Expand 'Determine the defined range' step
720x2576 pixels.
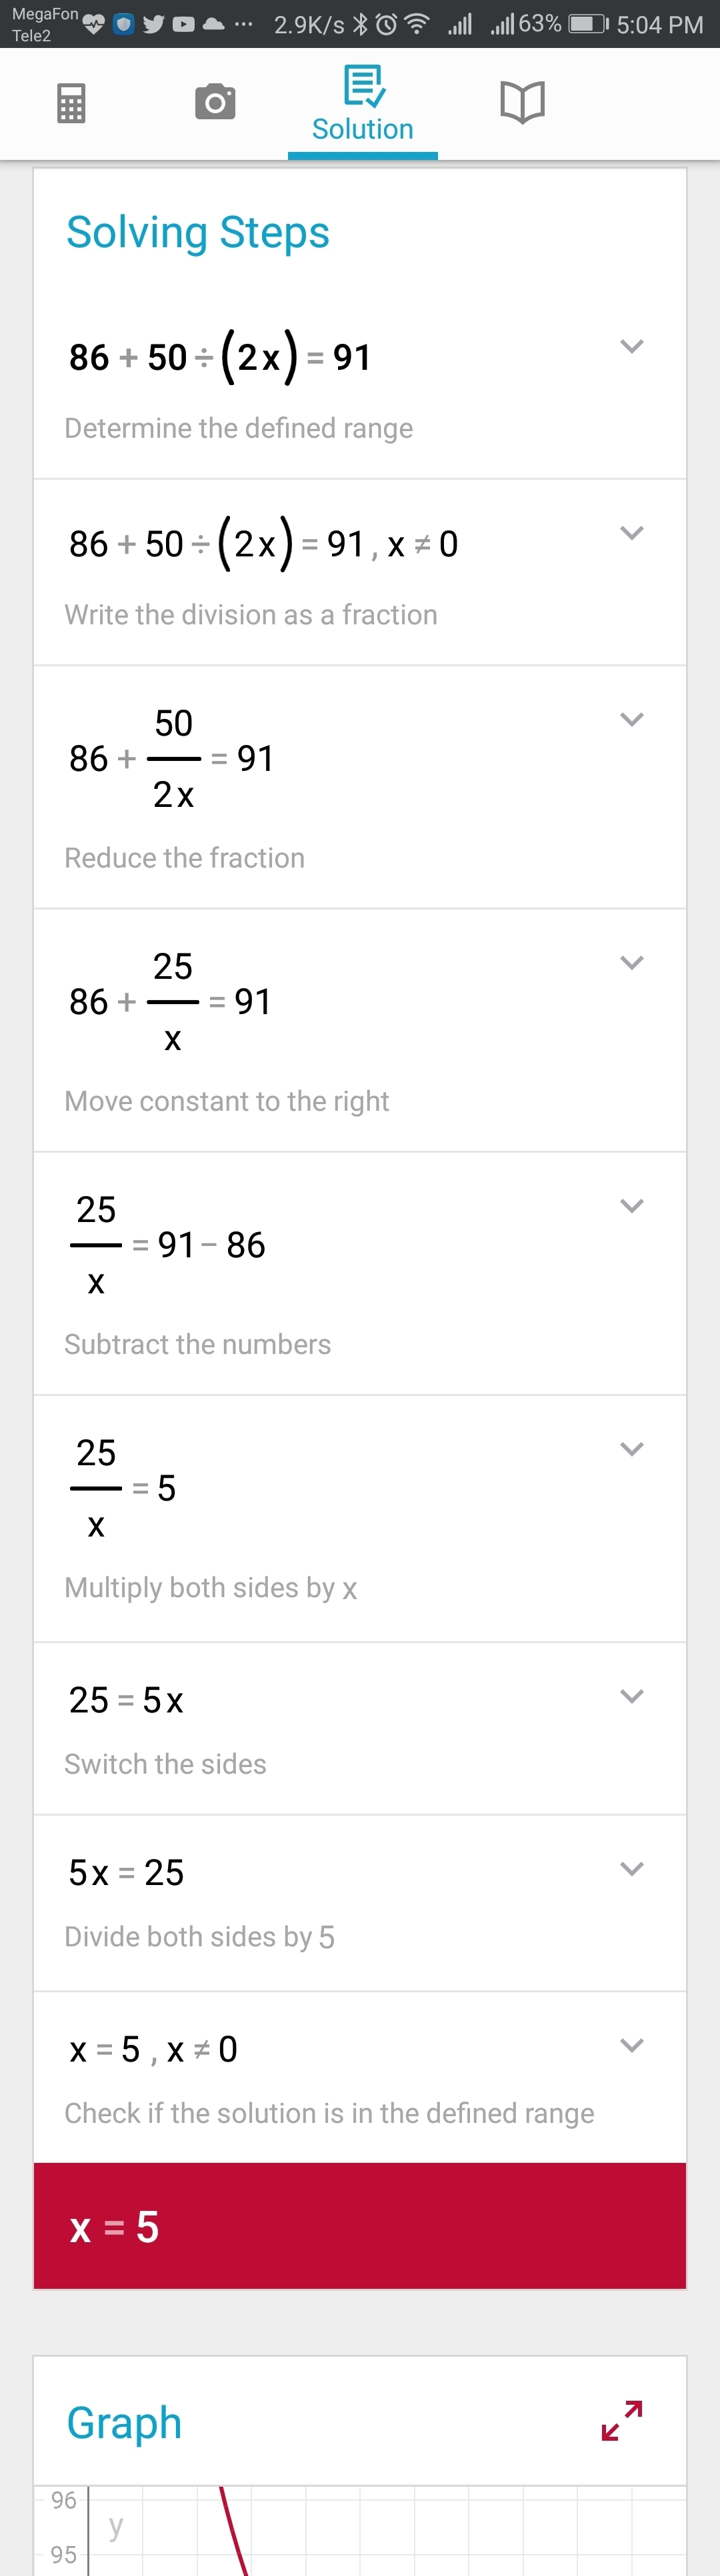coord(631,347)
